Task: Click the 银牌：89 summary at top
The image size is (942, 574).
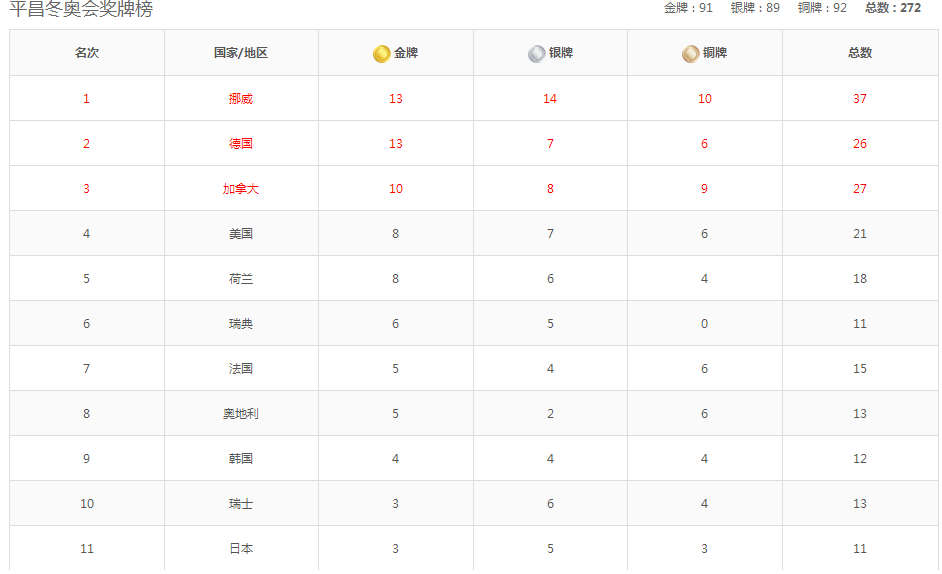Action: (755, 8)
